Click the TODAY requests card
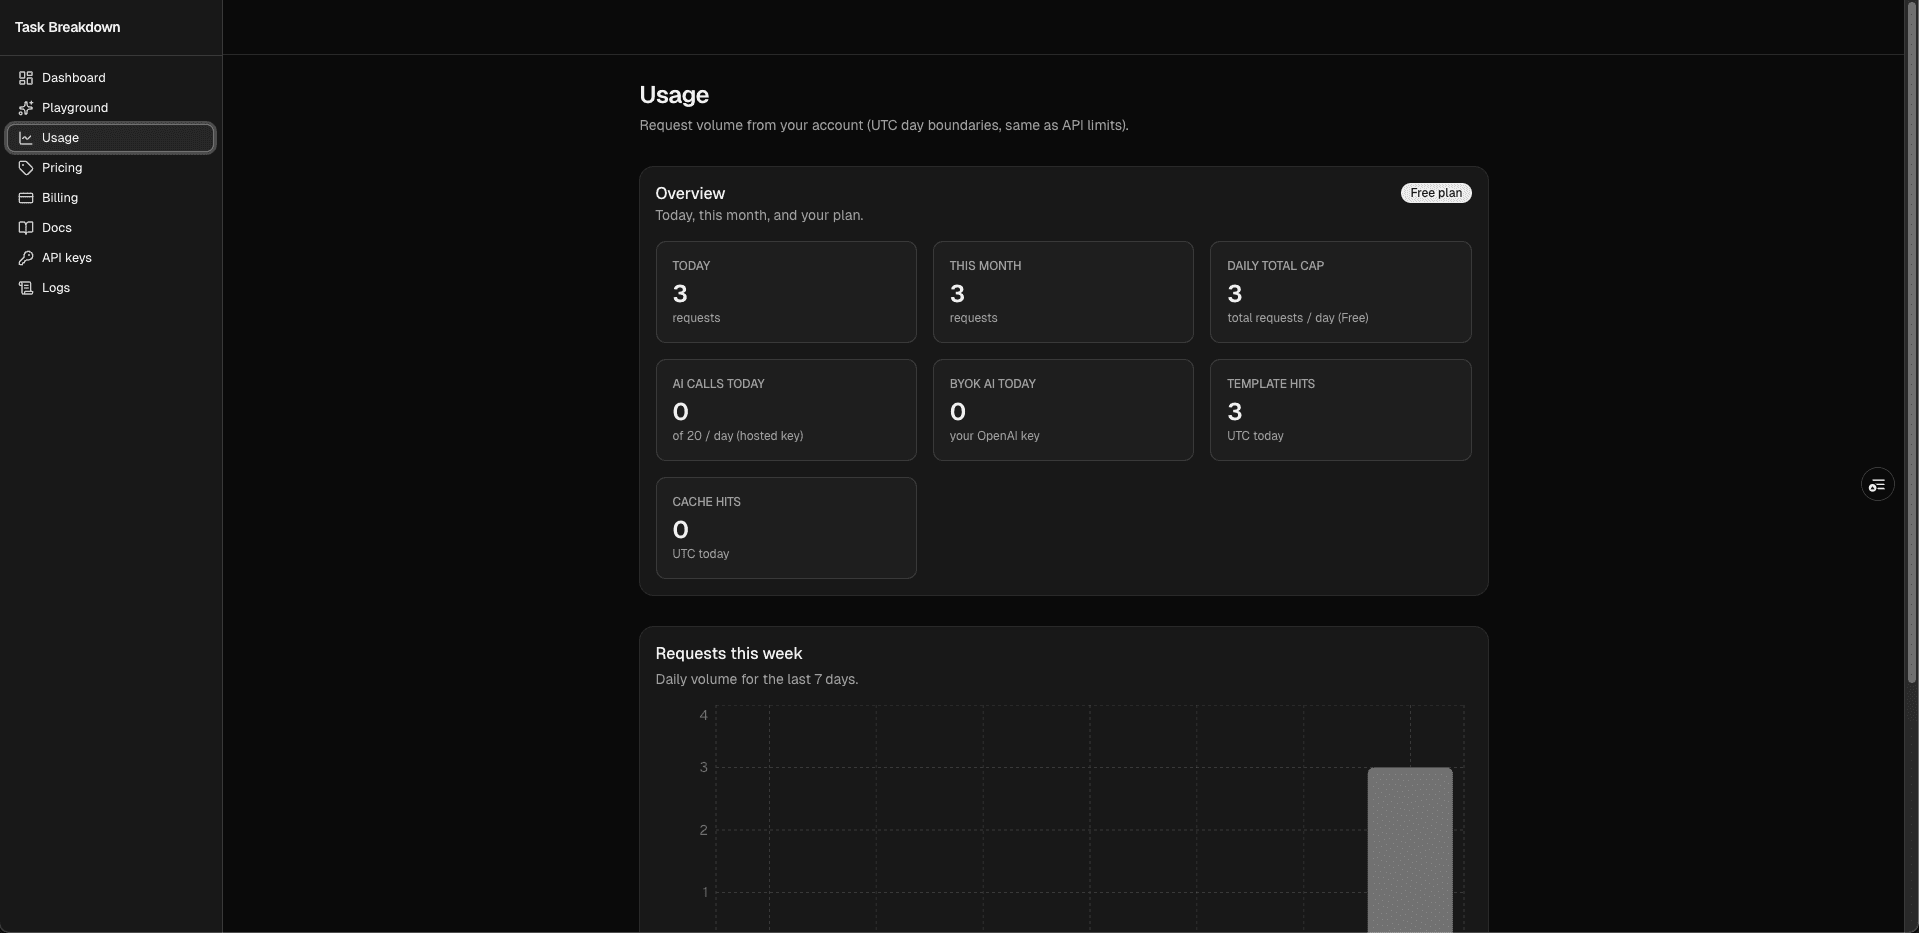The width and height of the screenshot is (1919, 933). pyautogui.click(x=786, y=291)
